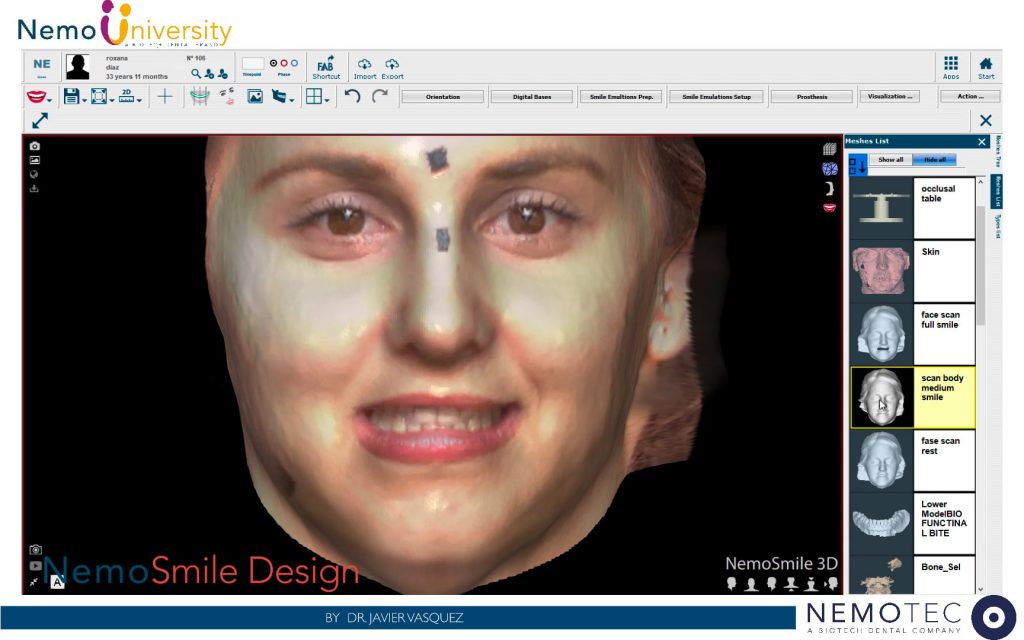Open the Orientation step
The width and height of the screenshot is (1024, 640).
443,97
